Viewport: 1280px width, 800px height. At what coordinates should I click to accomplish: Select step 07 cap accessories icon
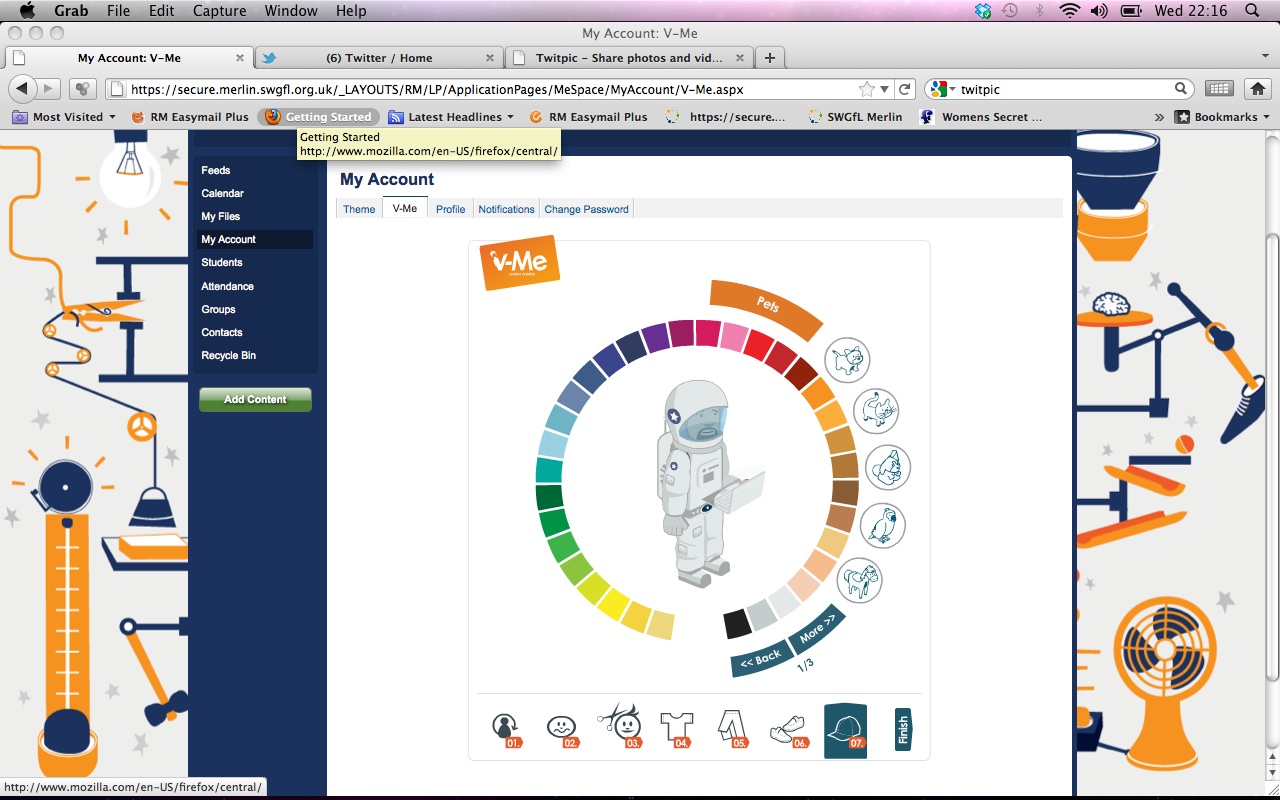[845, 731]
